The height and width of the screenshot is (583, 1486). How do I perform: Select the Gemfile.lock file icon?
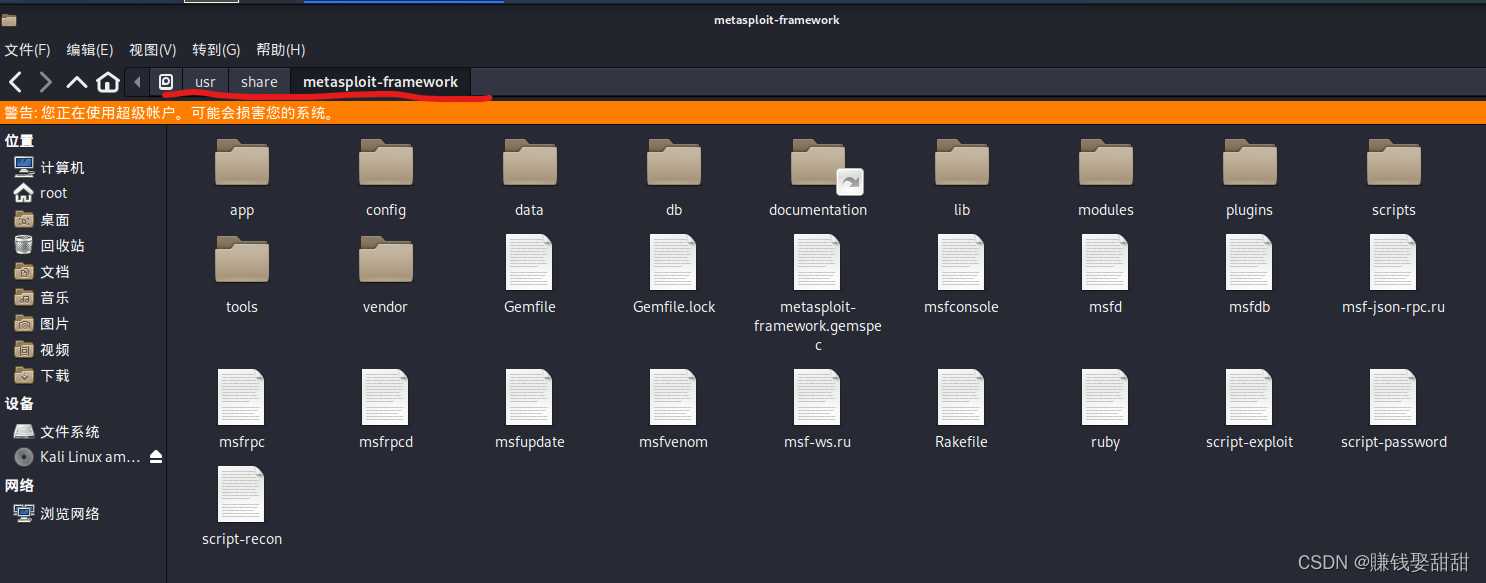(673, 262)
